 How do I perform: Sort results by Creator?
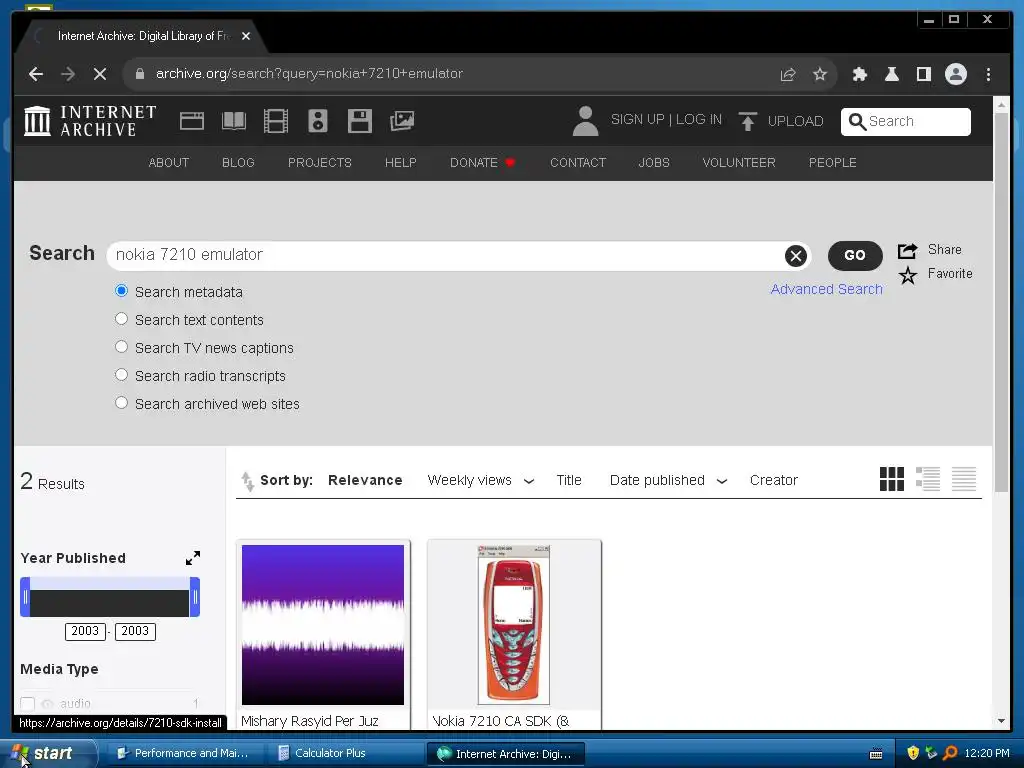pyautogui.click(x=774, y=481)
